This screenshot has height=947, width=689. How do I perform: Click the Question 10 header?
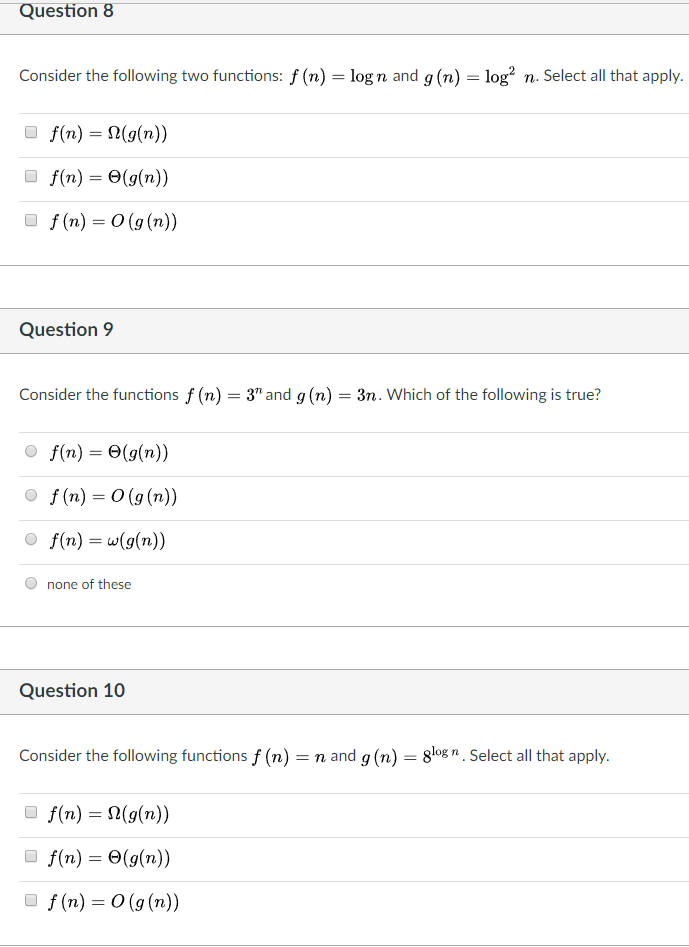[x=71, y=690]
